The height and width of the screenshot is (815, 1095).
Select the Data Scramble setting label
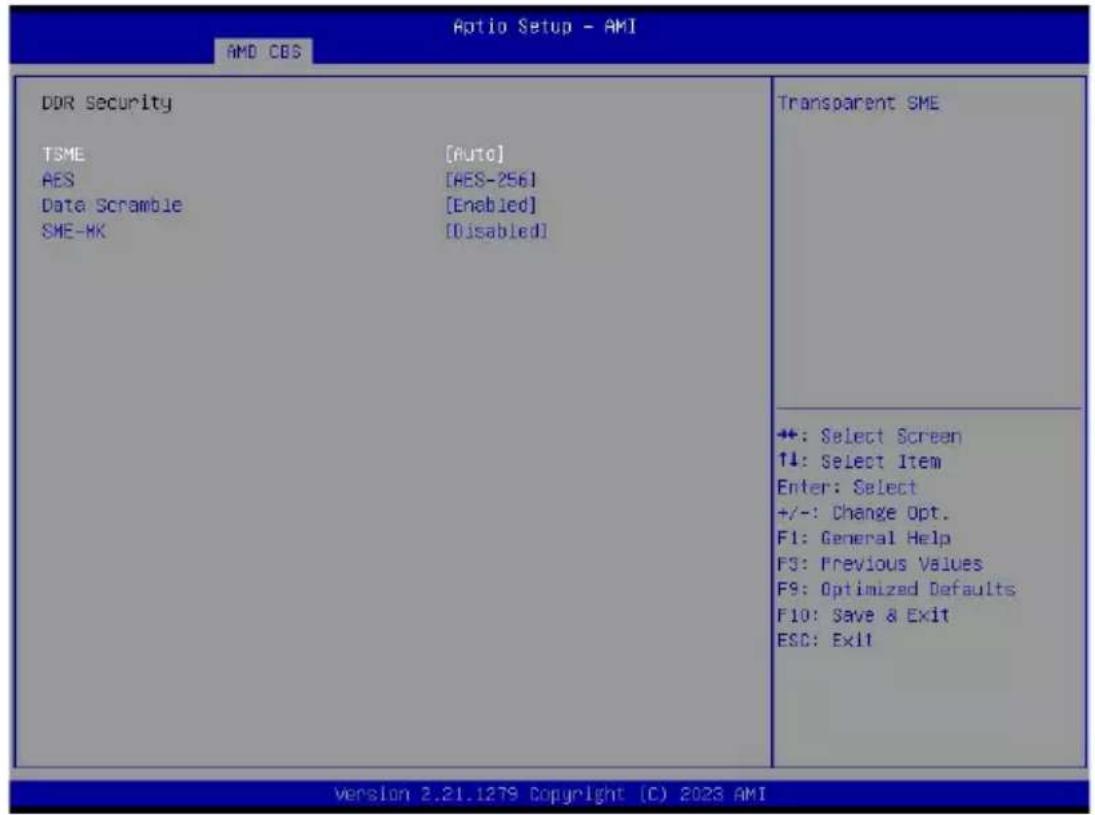click(x=112, y=205)
